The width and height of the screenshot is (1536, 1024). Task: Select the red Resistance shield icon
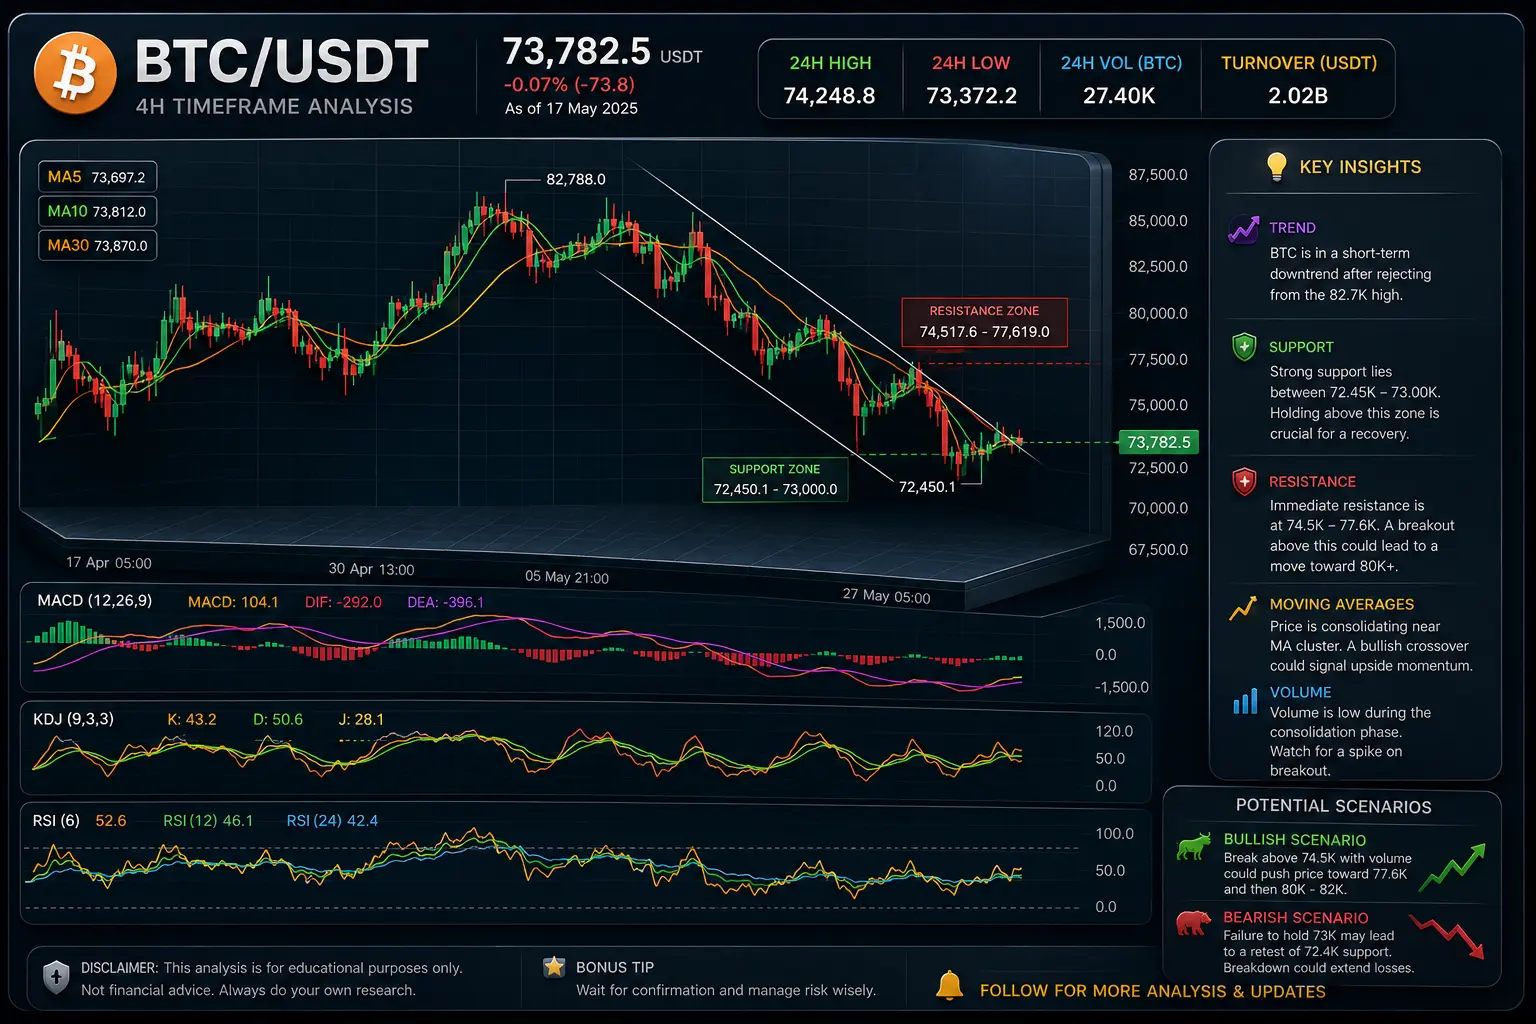(1244, 482)
